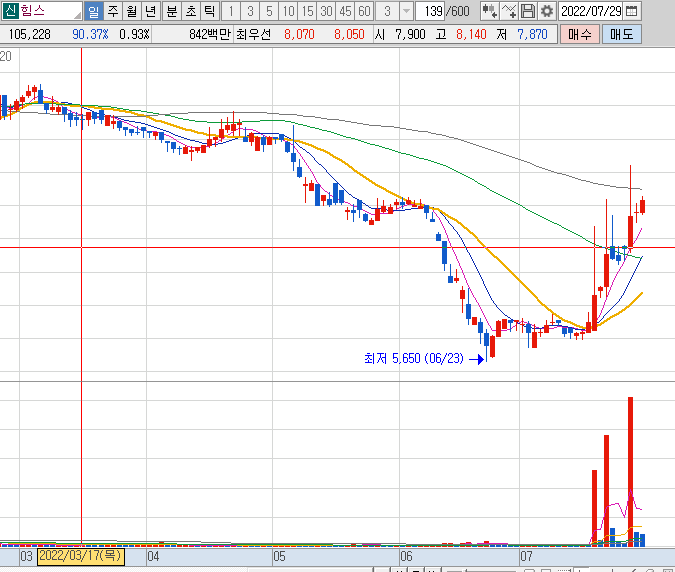The height and width of the screenshot is (572, 675).
Task: Click the 90.37% volume ratio value
Action: (x=90, y=34)
